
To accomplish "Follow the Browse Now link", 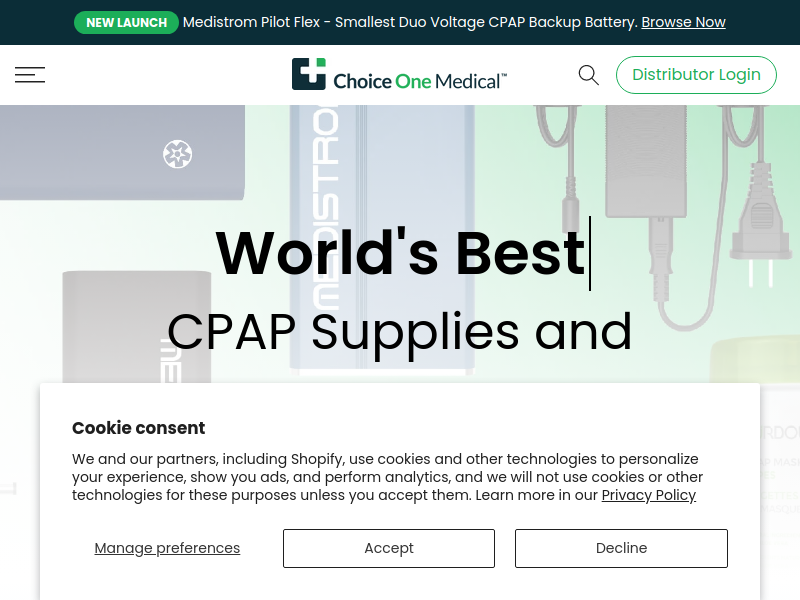I will click(683, 22).
